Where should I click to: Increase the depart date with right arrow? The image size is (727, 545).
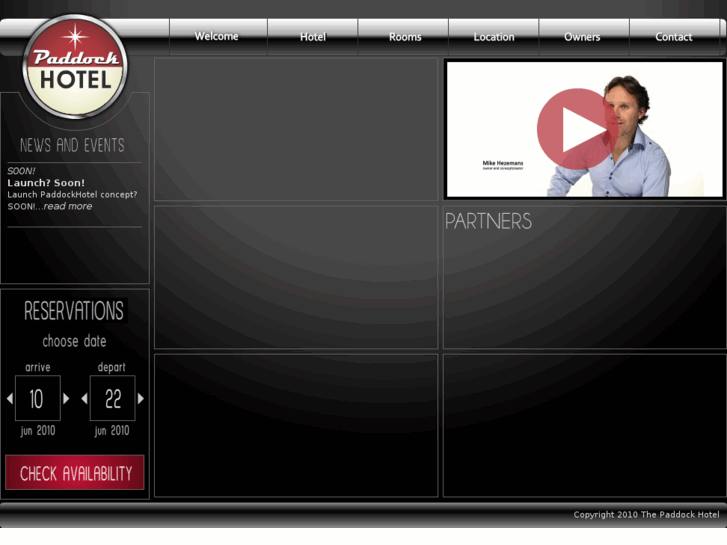(140, 398)
